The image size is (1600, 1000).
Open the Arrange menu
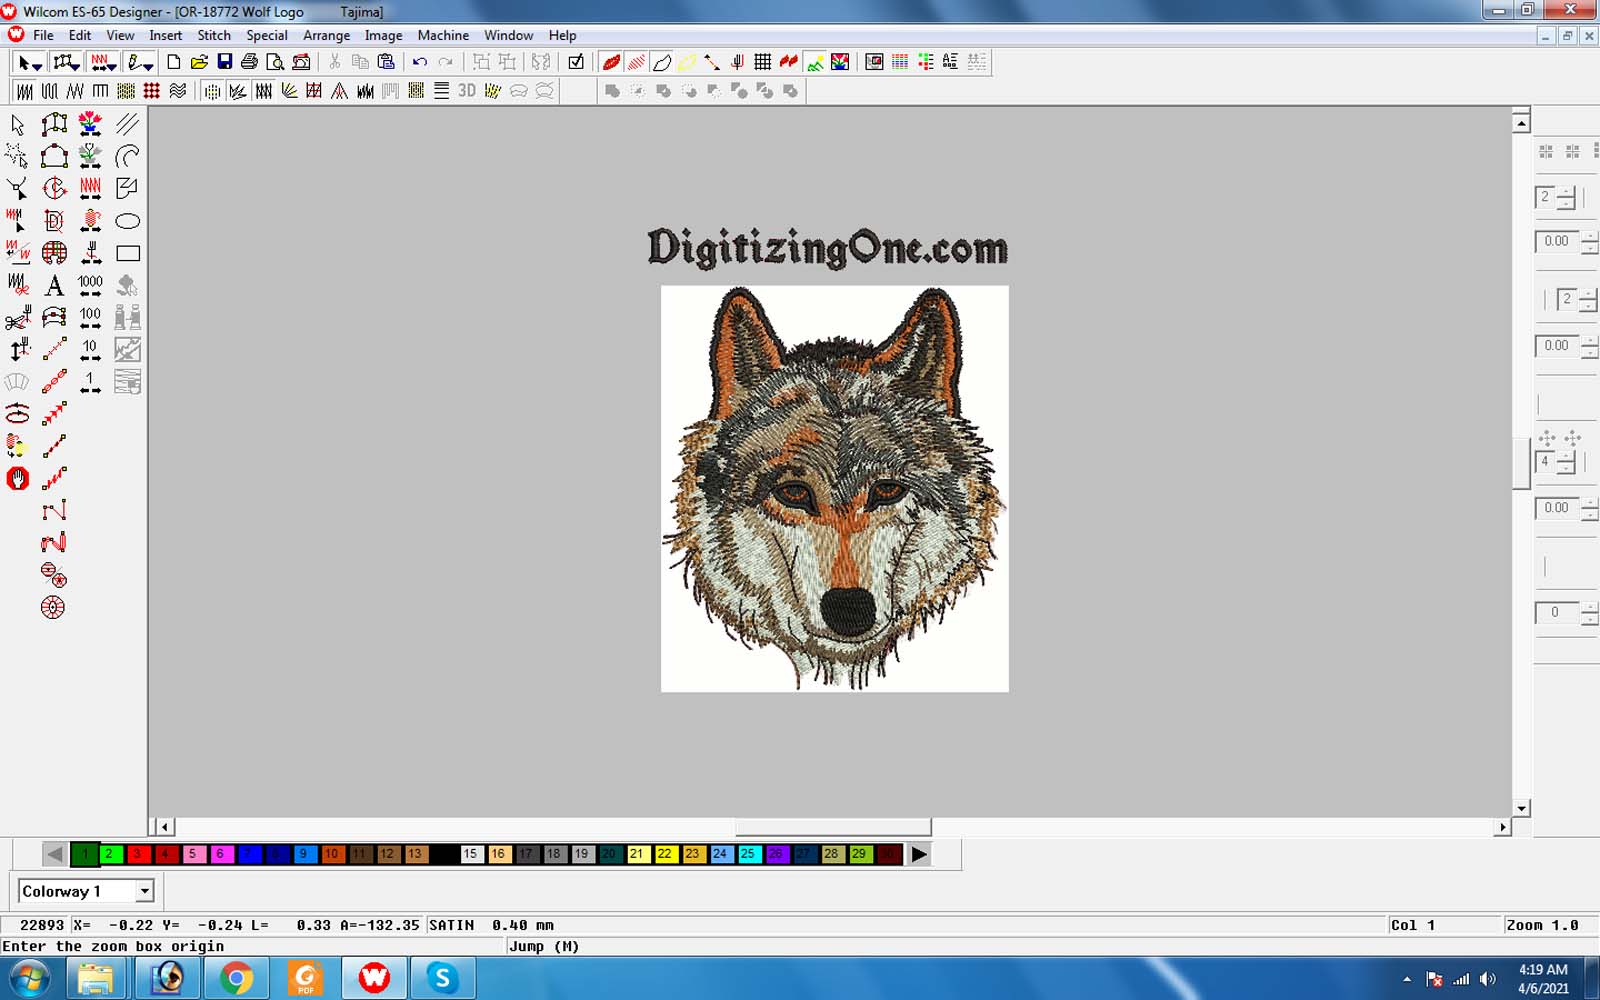coord(326,35)
